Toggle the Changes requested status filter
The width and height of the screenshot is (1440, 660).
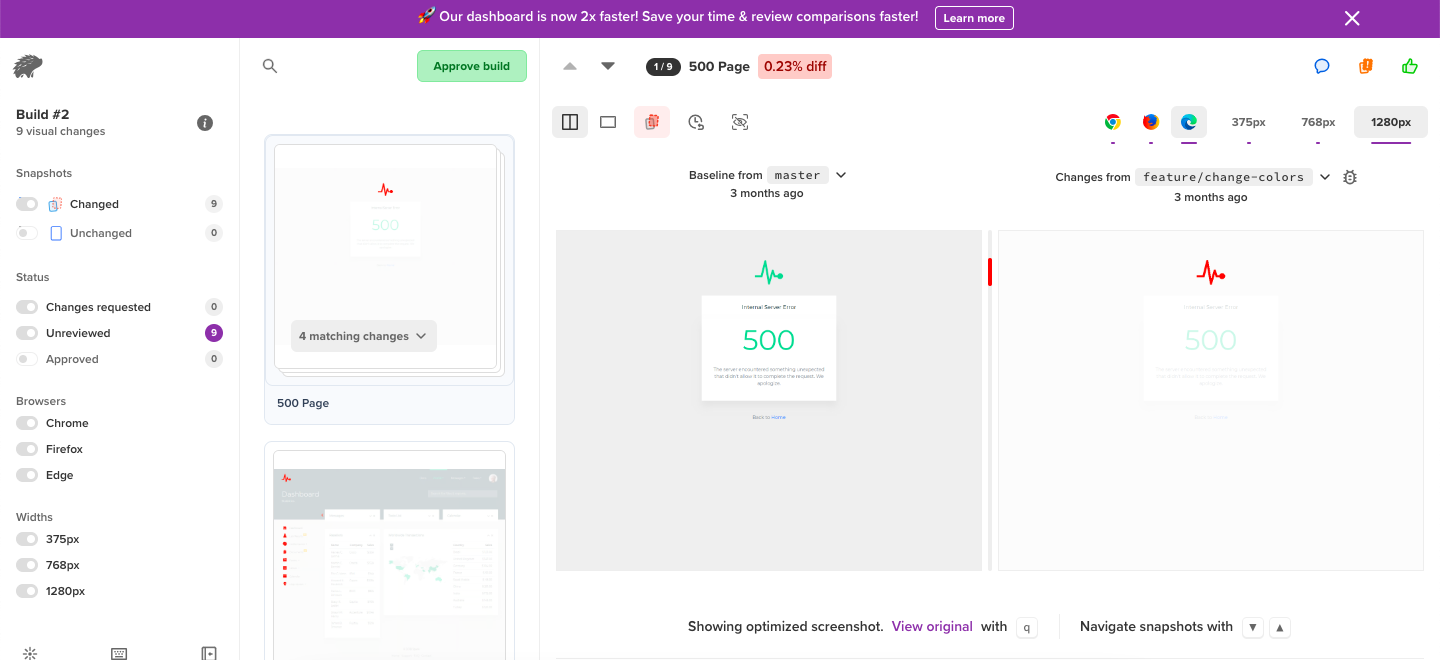[27, 307]
